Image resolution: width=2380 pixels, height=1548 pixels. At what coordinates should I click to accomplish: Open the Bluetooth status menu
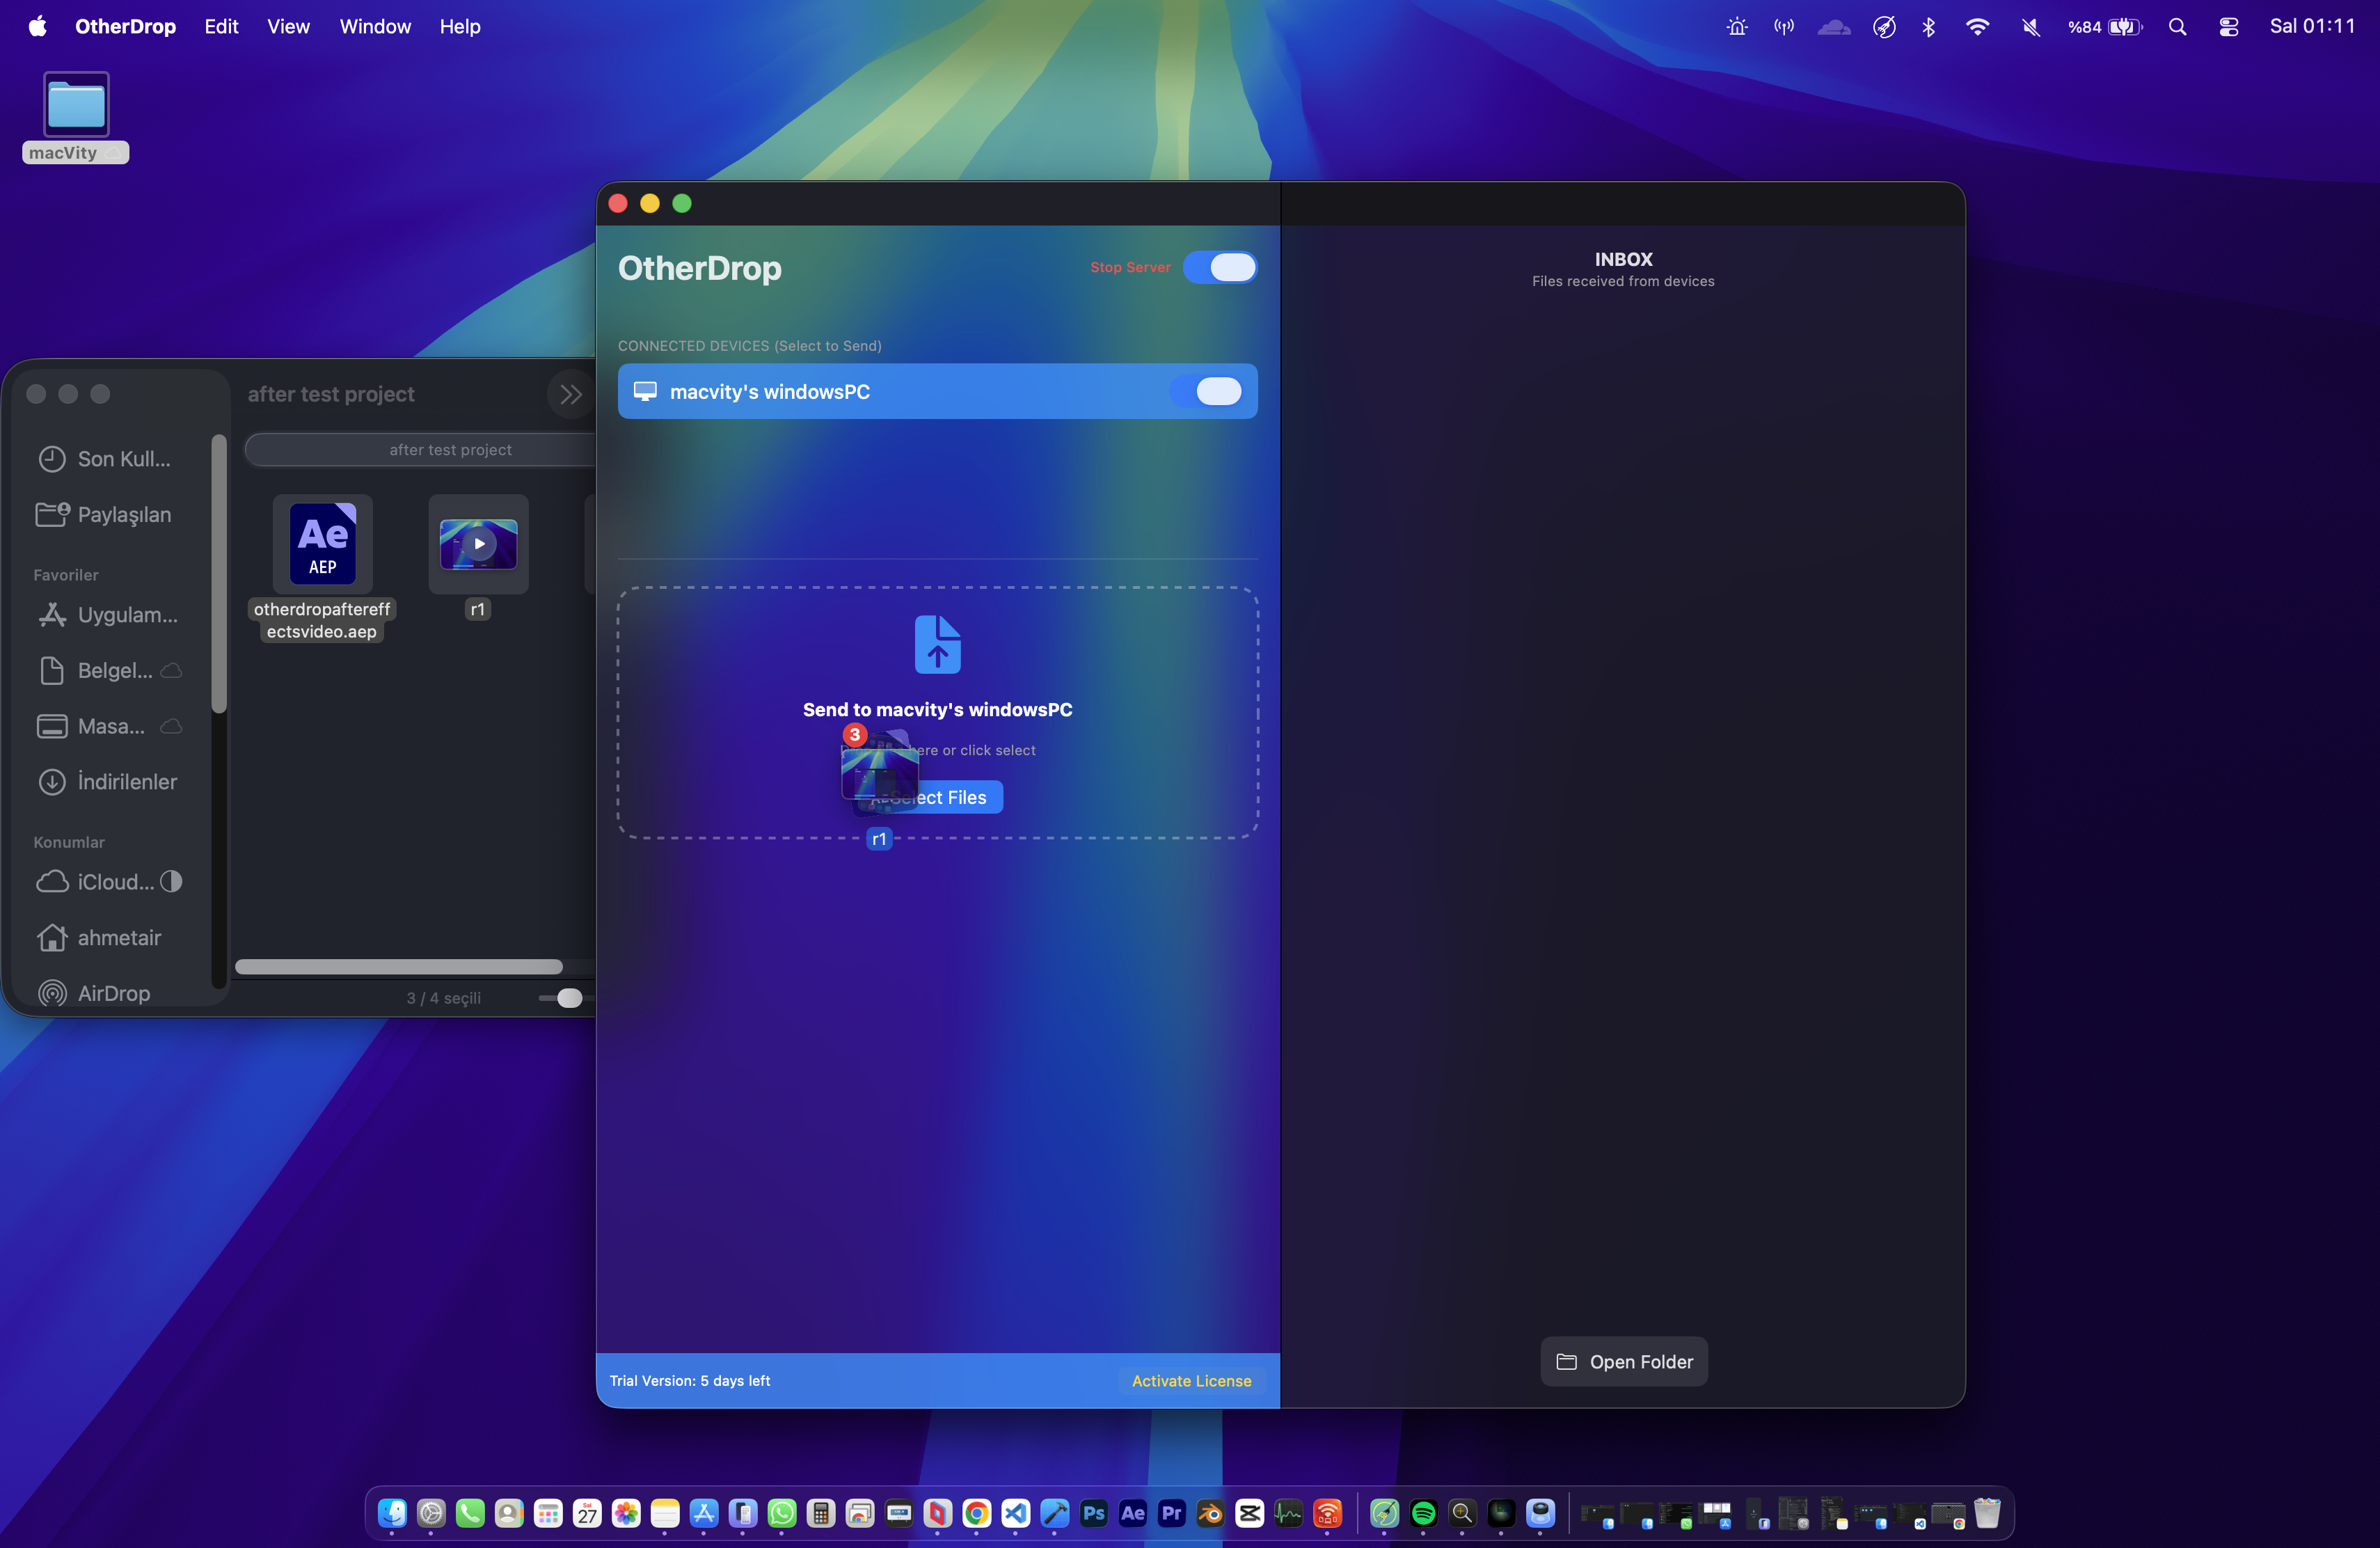(x=1929, y=27)
